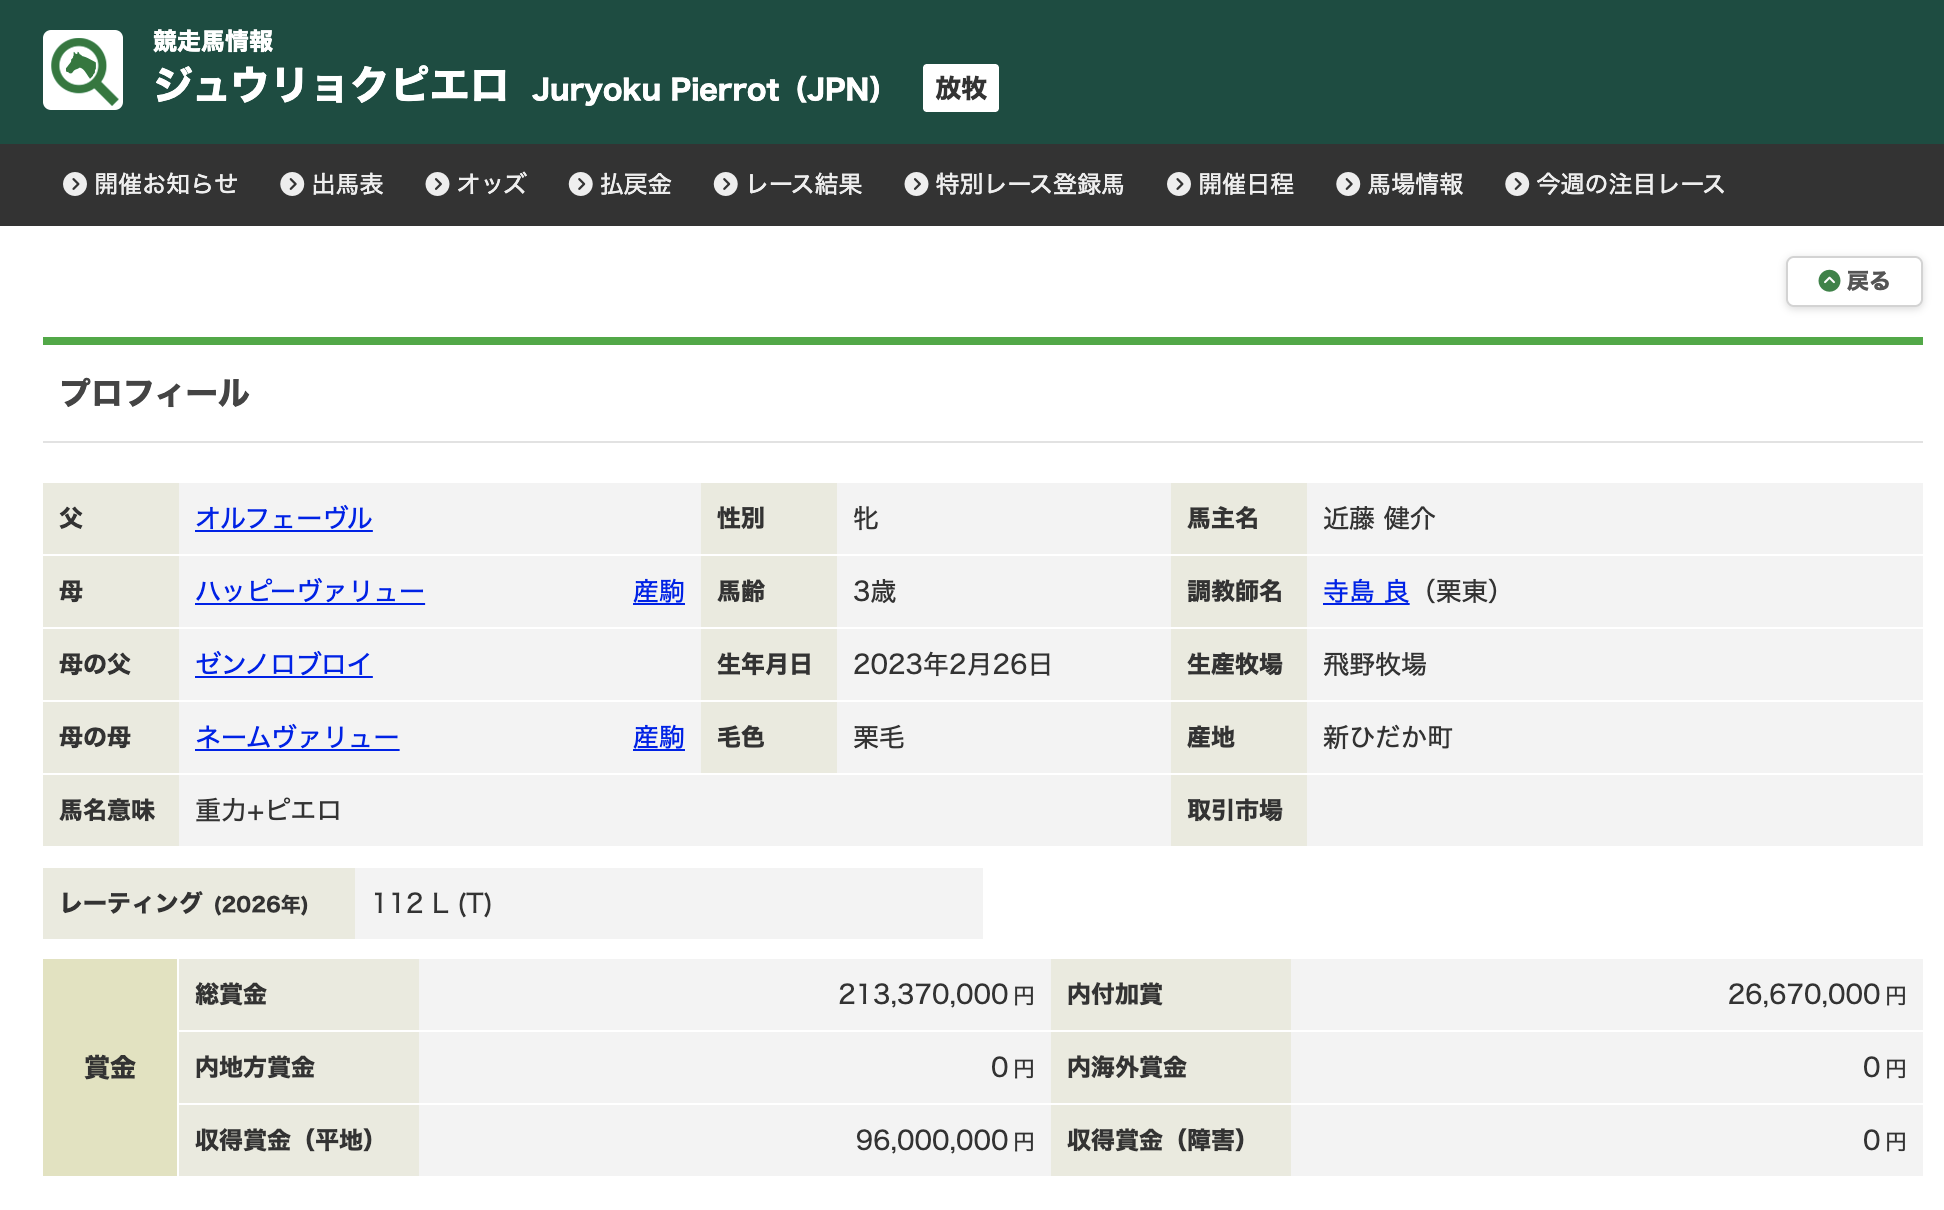Open 開催日程 menu item
Image resolution: width=1944 pixels, height=1210 pixels.
click(x=1230, y=184)
